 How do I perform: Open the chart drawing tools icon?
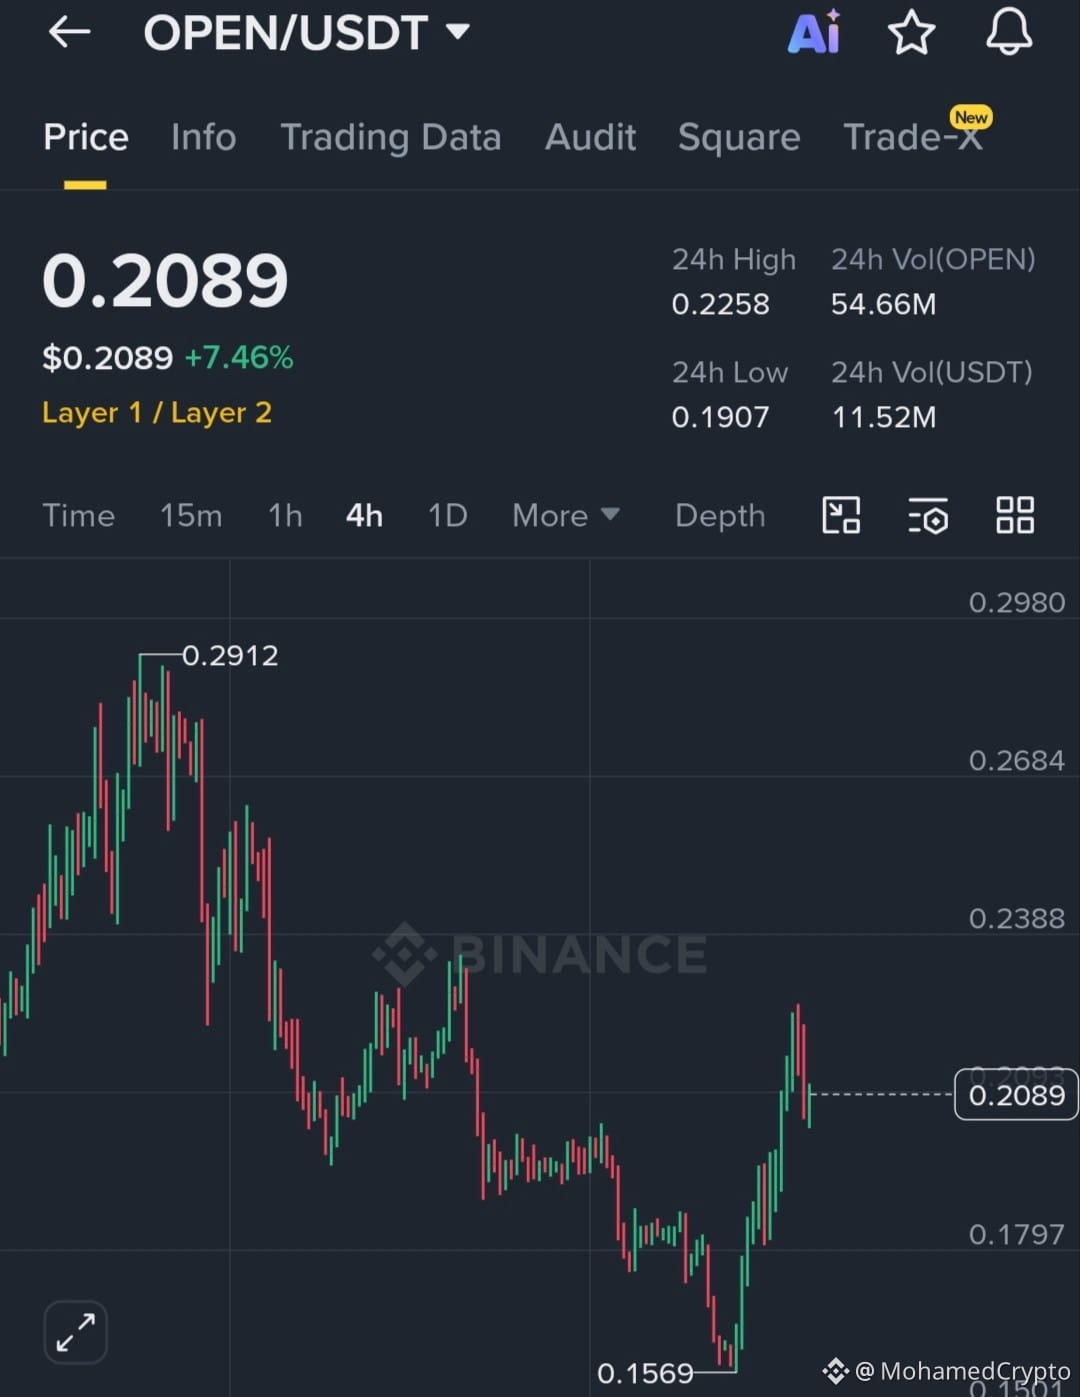coord(841,516)
